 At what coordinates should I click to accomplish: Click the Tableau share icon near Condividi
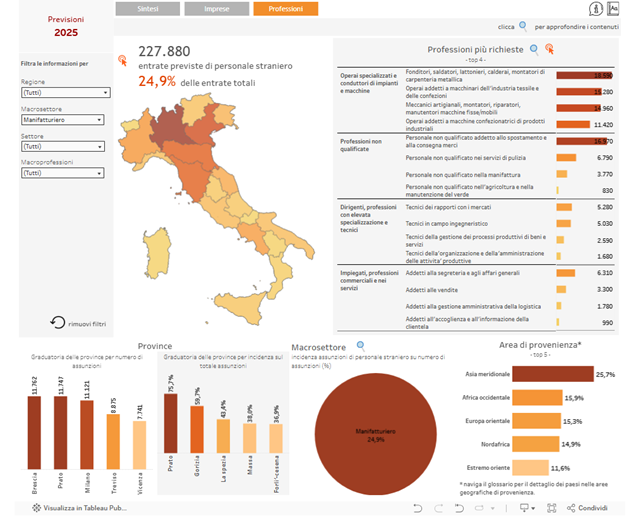(x=569, y=508)
